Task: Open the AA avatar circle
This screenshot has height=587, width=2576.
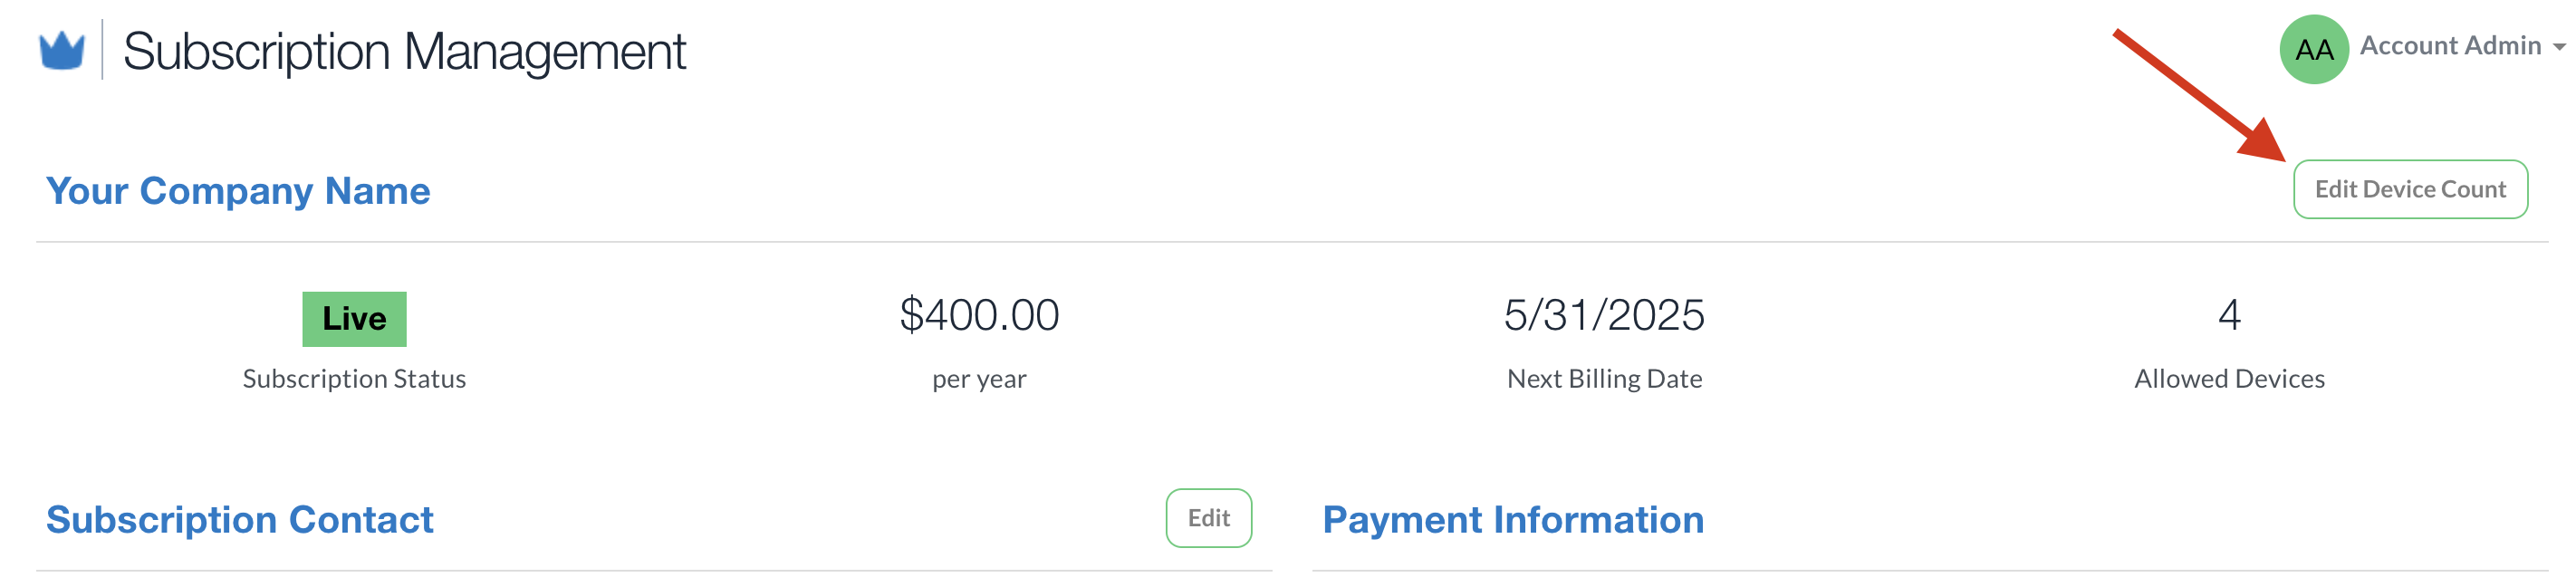Action: click(2314, 49)
